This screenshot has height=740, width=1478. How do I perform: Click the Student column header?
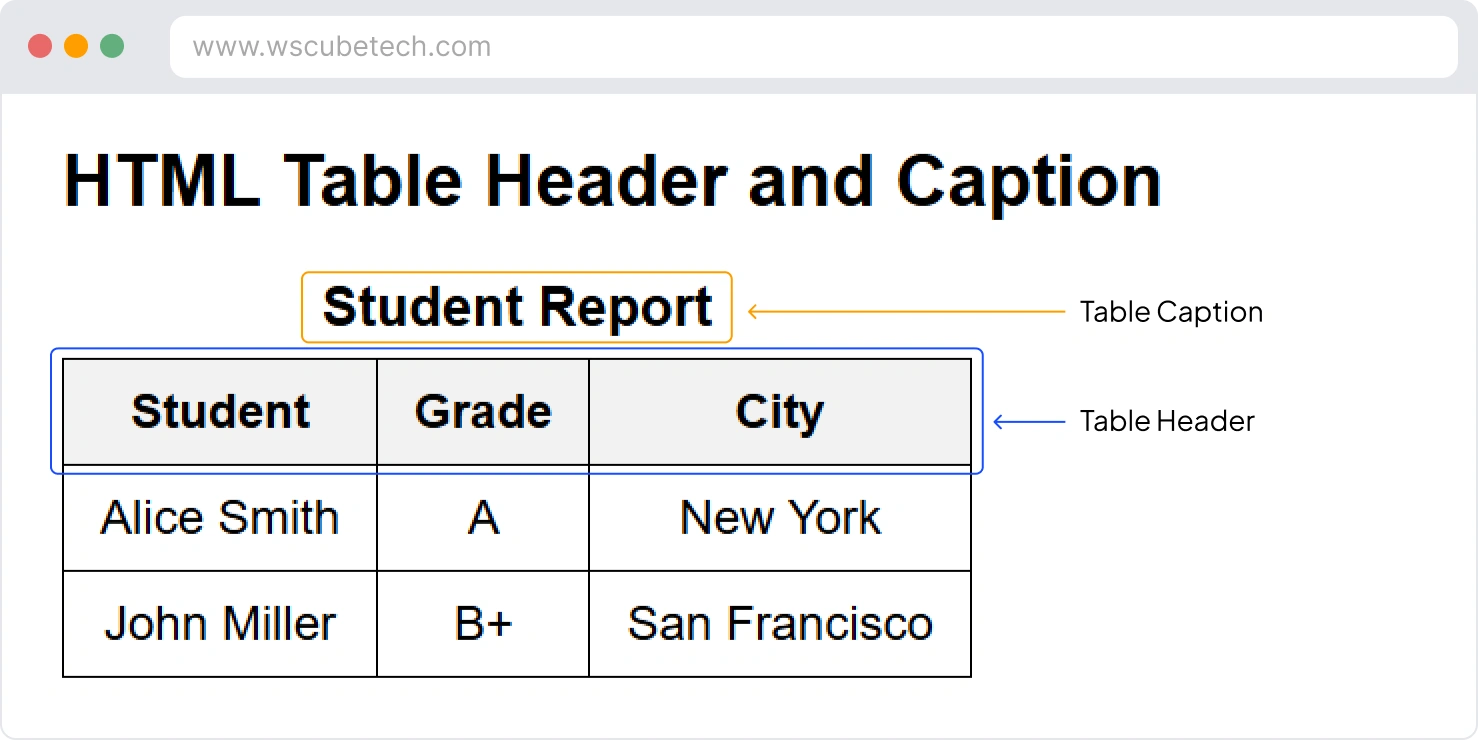tap(220, 412)
